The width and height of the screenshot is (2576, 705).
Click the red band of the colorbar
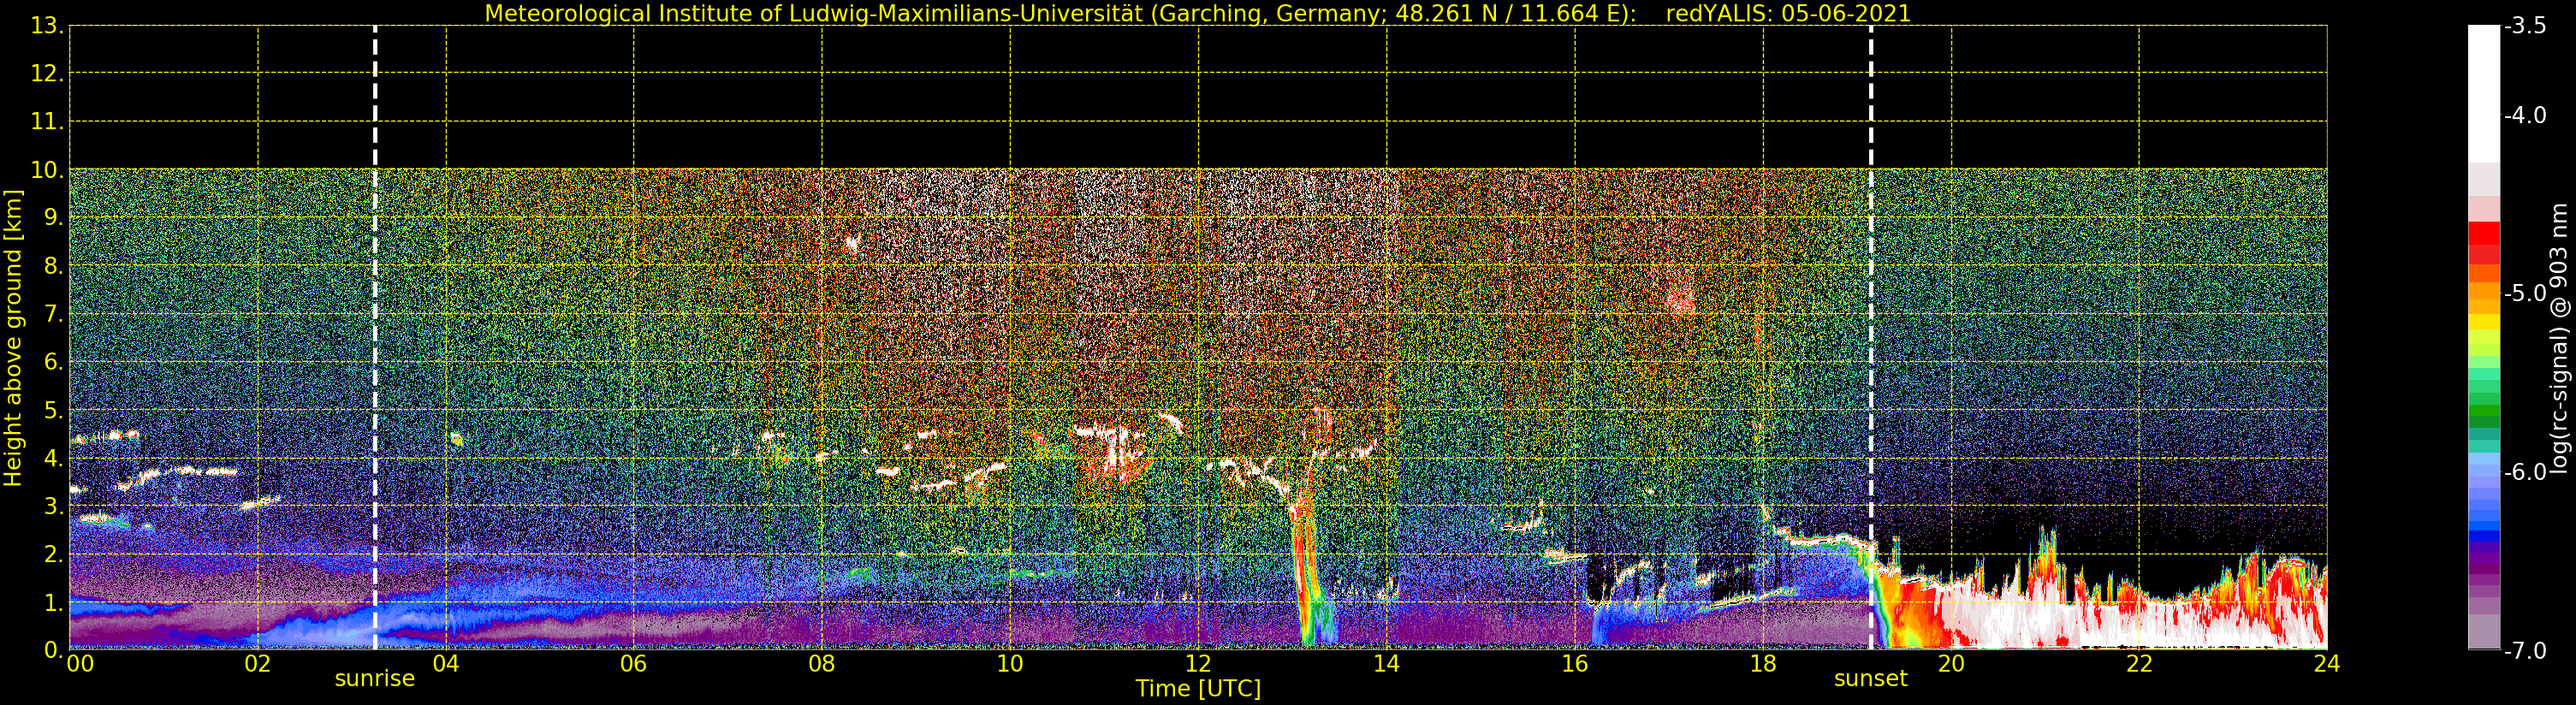[x=2484, y=242]
